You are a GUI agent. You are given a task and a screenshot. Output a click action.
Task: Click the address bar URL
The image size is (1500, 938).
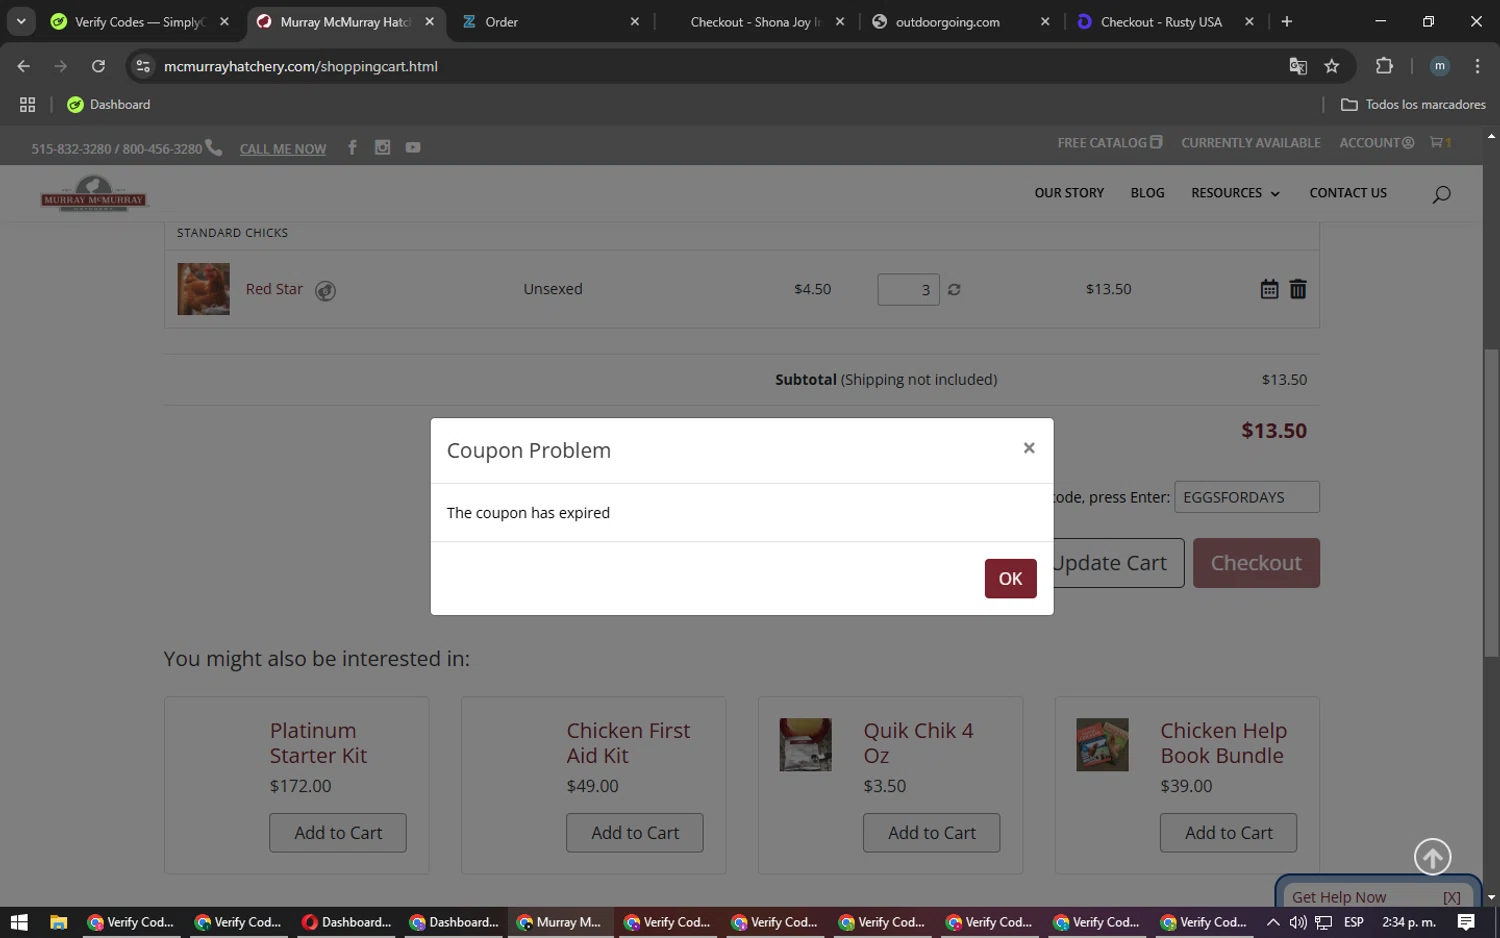(301, 66)
